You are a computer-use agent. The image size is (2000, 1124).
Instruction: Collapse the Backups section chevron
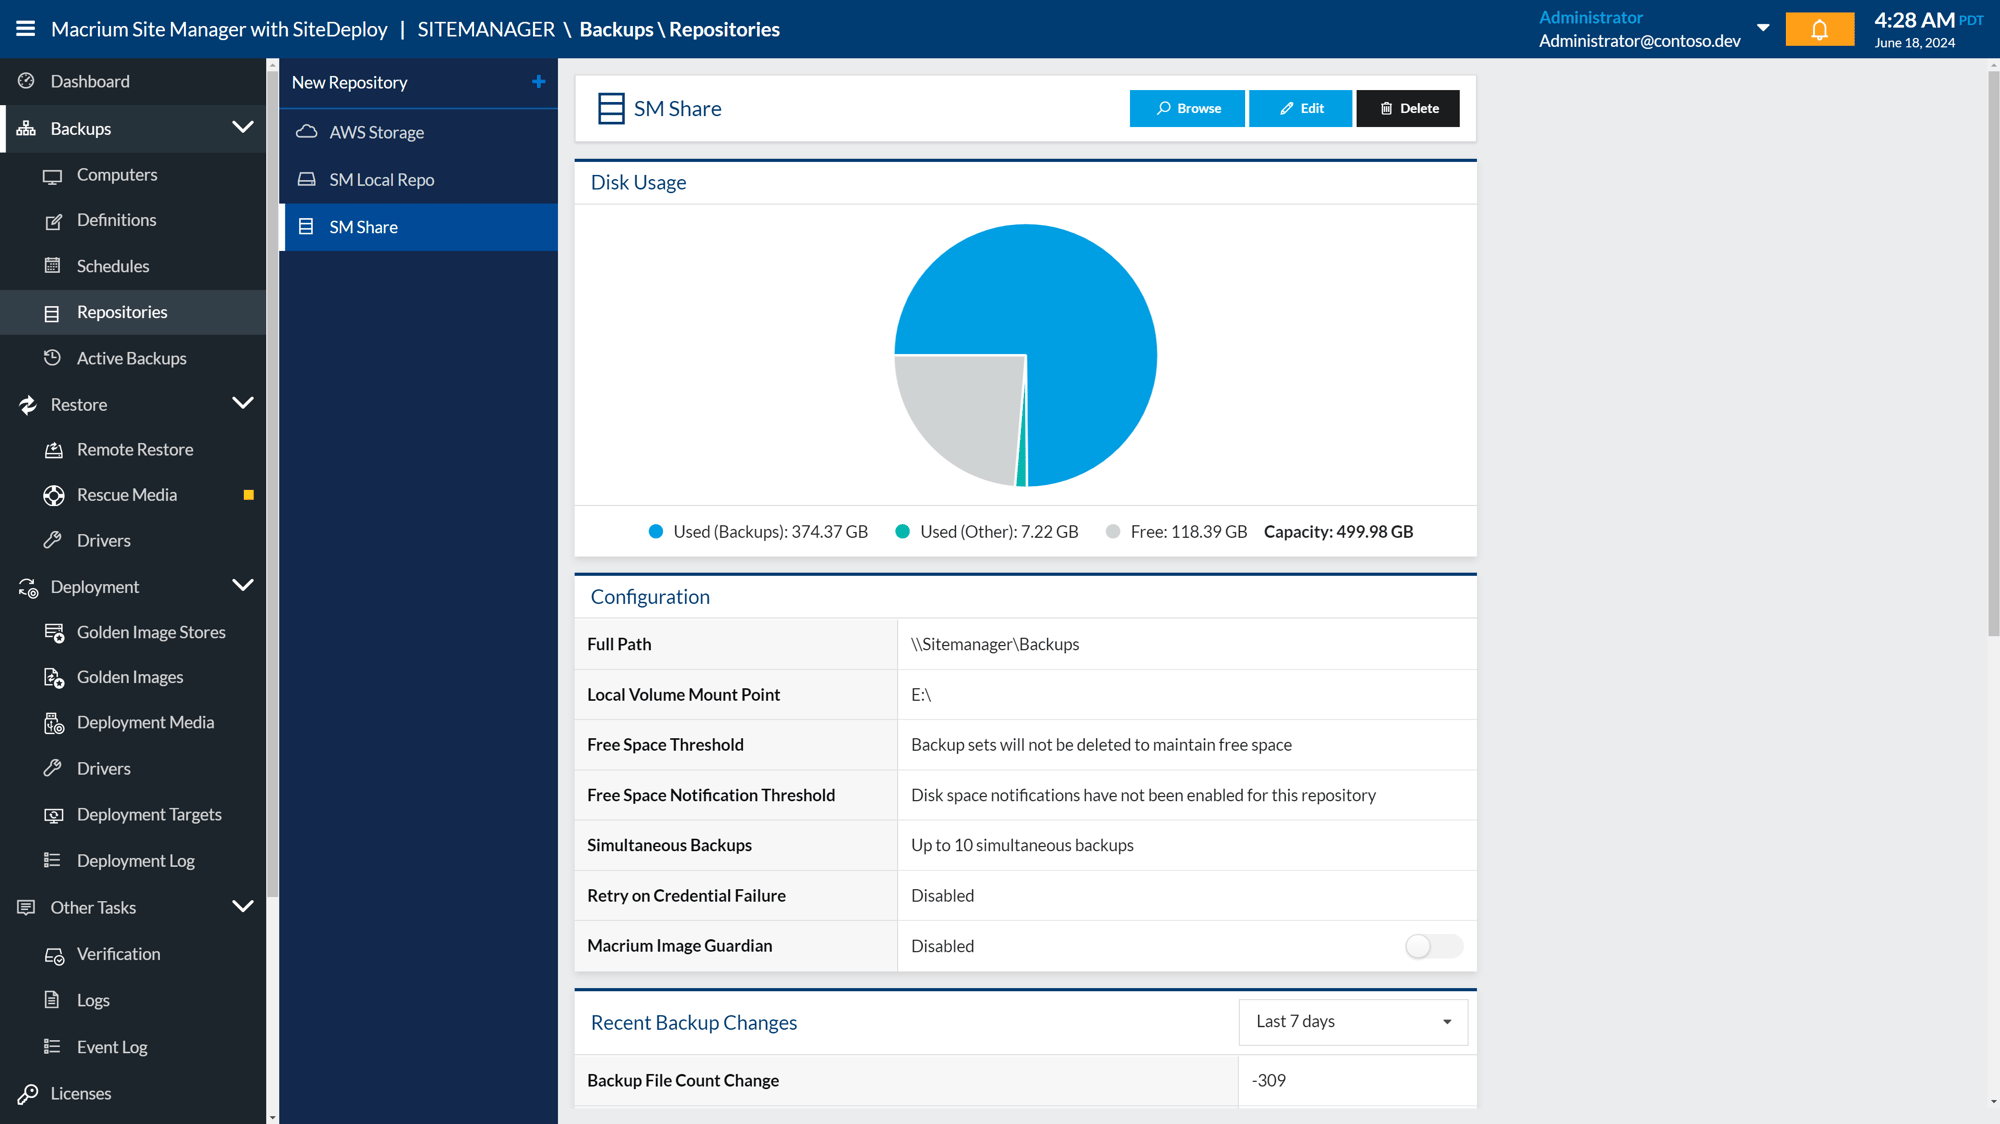[243, 127]
